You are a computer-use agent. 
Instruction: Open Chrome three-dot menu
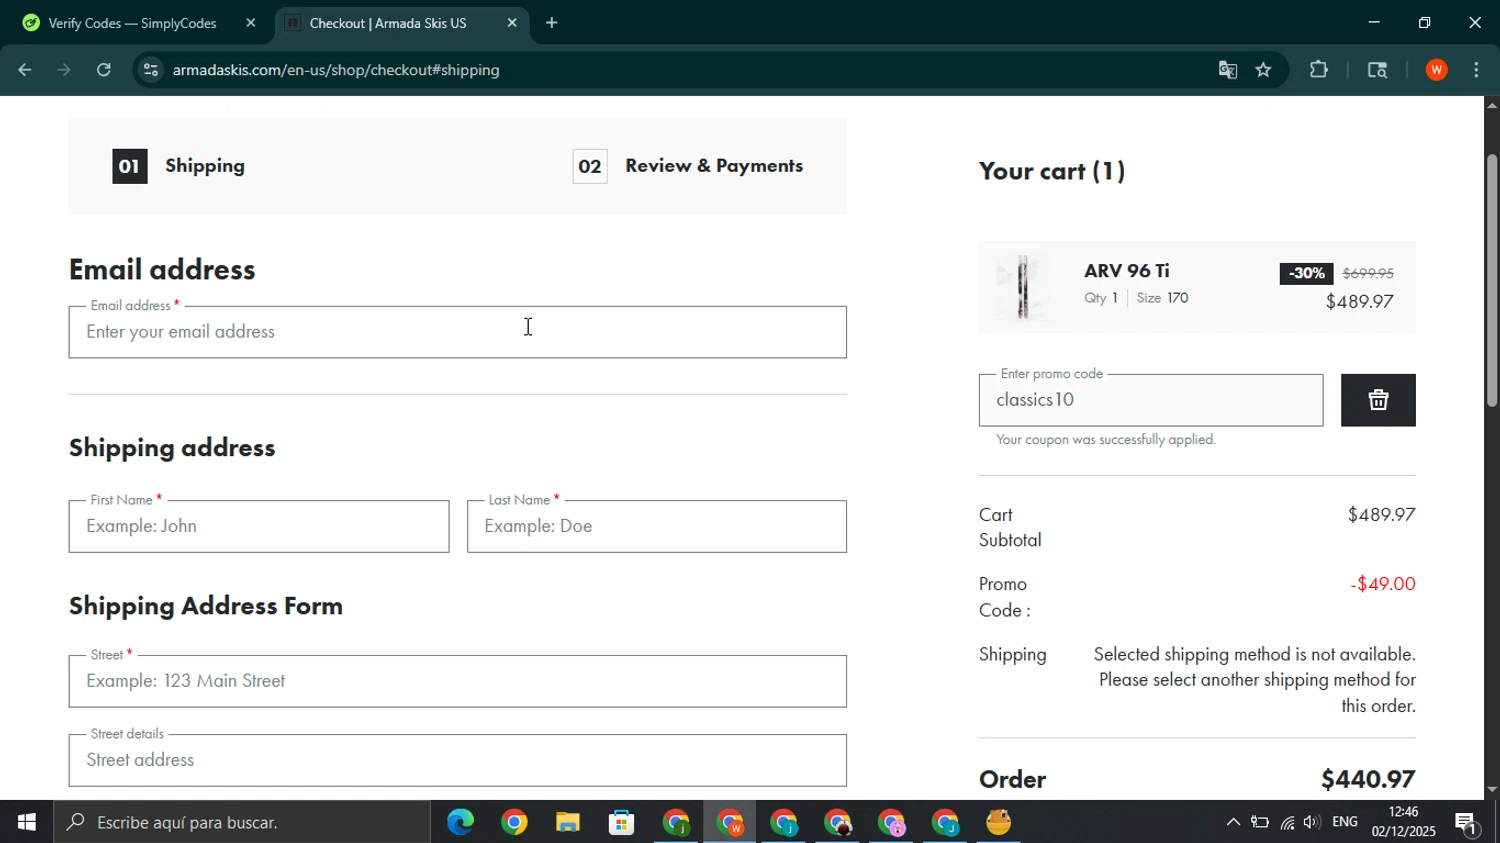1477,70
